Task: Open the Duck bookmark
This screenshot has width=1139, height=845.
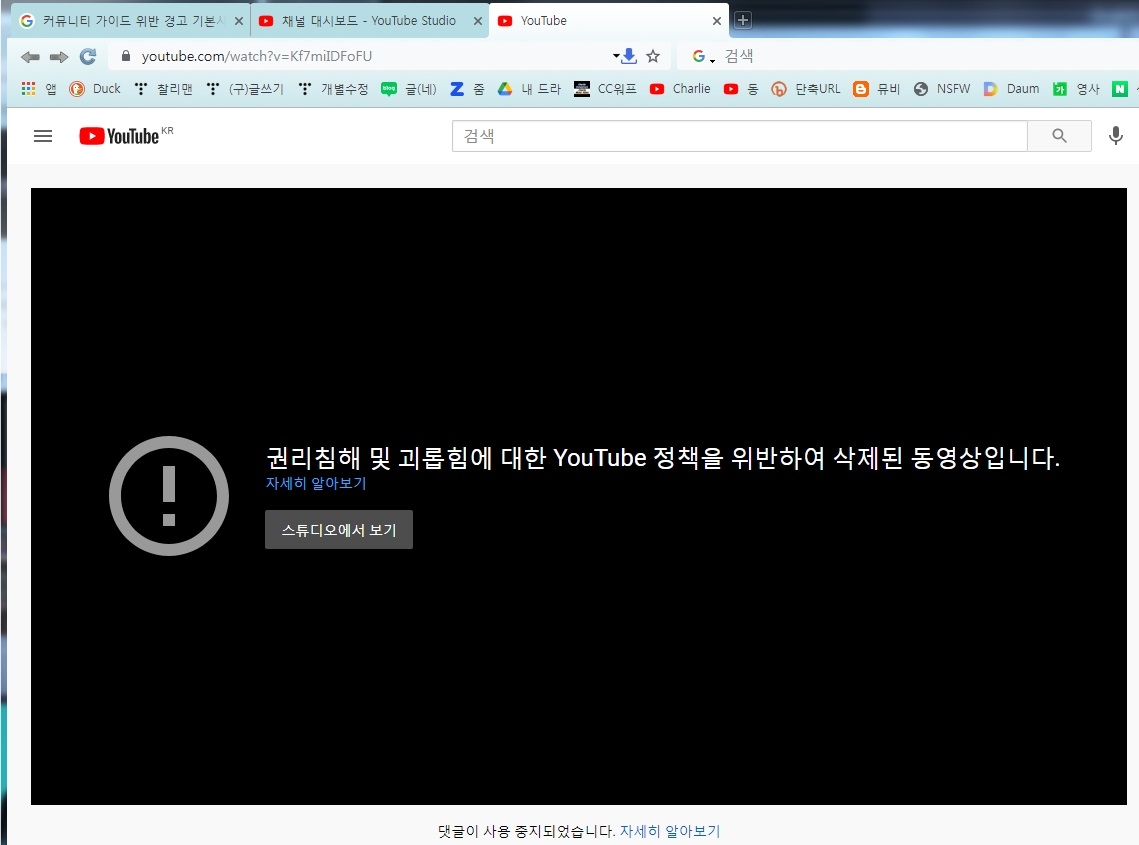Action: coord(95,89)
